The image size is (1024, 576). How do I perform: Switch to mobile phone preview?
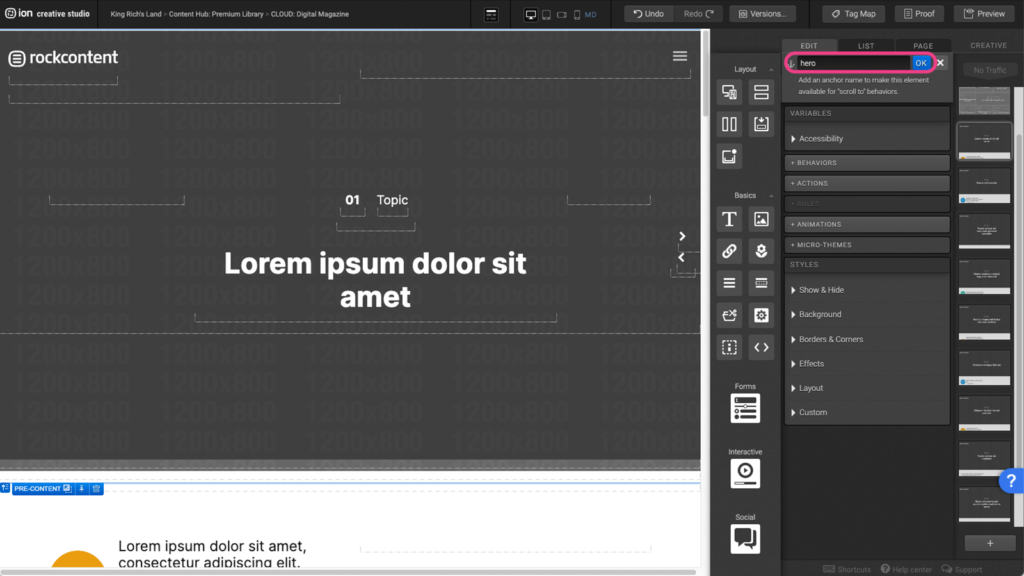(x=577, y=14)
